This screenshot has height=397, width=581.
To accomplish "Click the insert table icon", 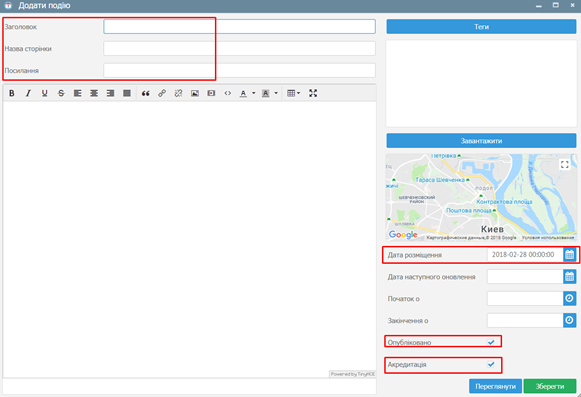I will tap(291, 93).
